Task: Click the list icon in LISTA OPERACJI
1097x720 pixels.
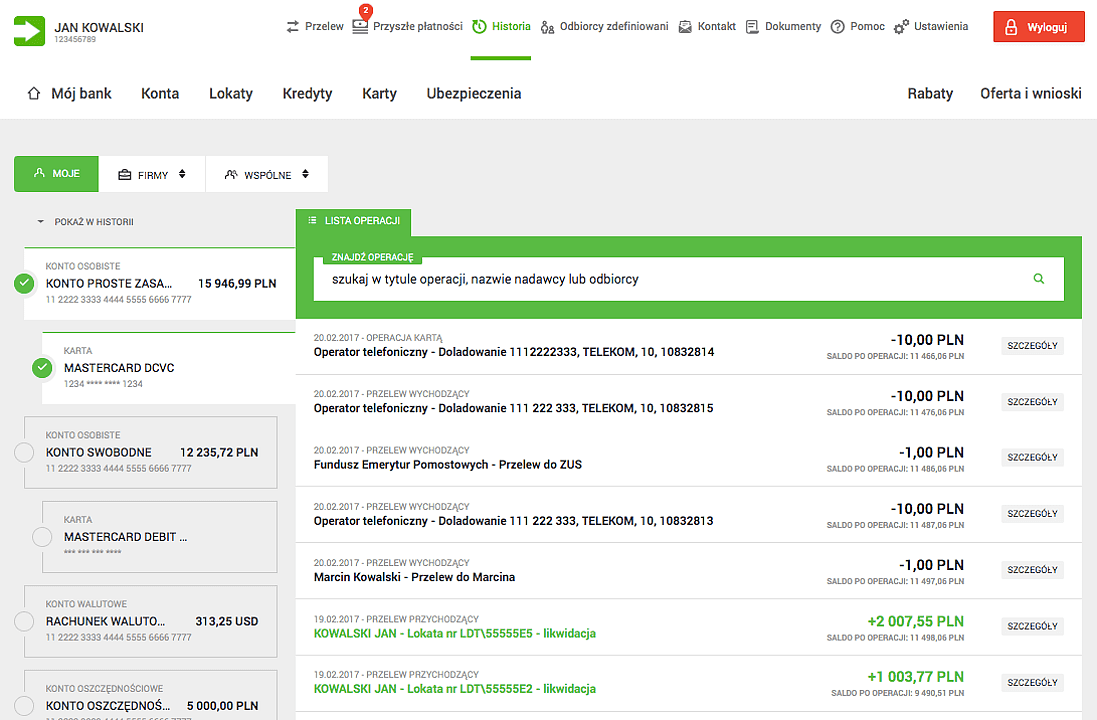Action: pos(313,220)
